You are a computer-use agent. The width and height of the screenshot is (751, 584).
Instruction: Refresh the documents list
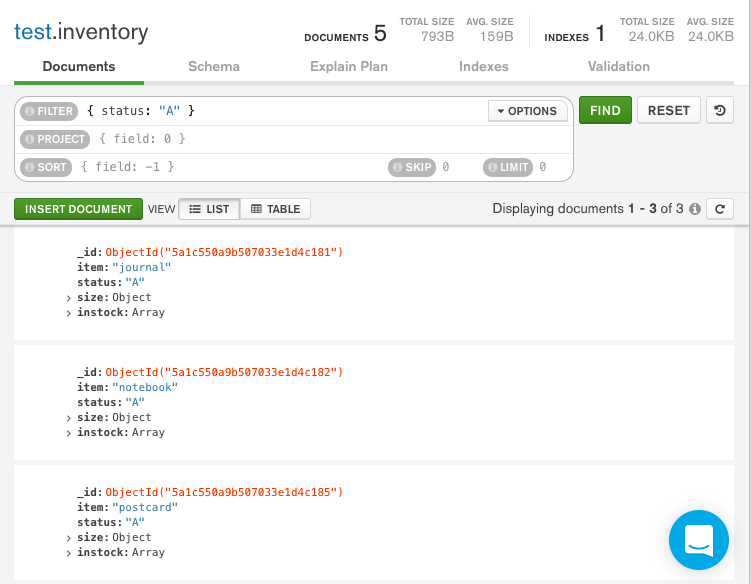coord(720,209)
